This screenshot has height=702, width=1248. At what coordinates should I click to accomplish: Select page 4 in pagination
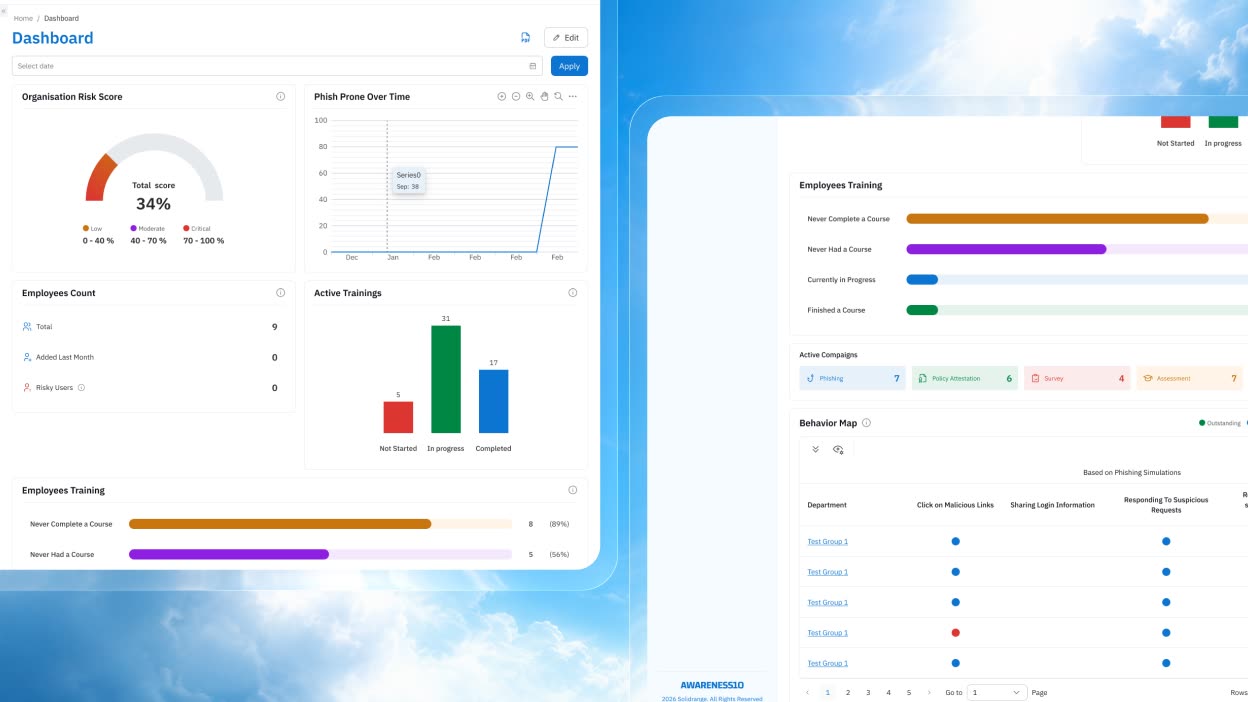888,692
